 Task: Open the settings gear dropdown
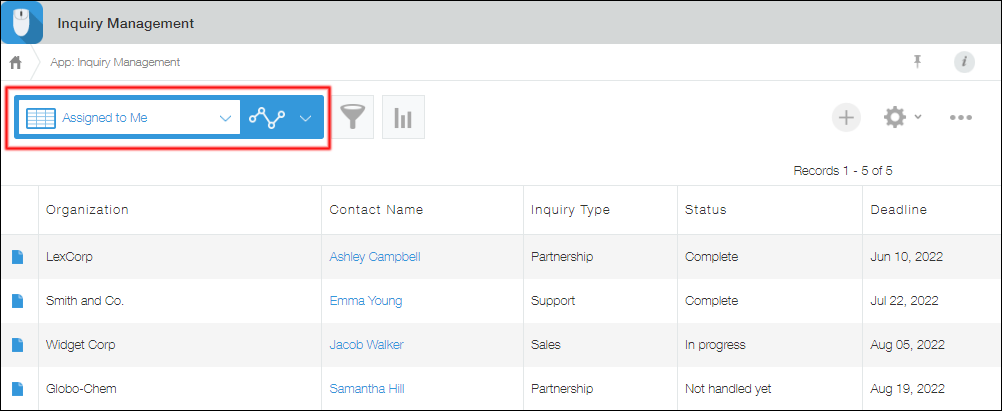tap(901, 117)
